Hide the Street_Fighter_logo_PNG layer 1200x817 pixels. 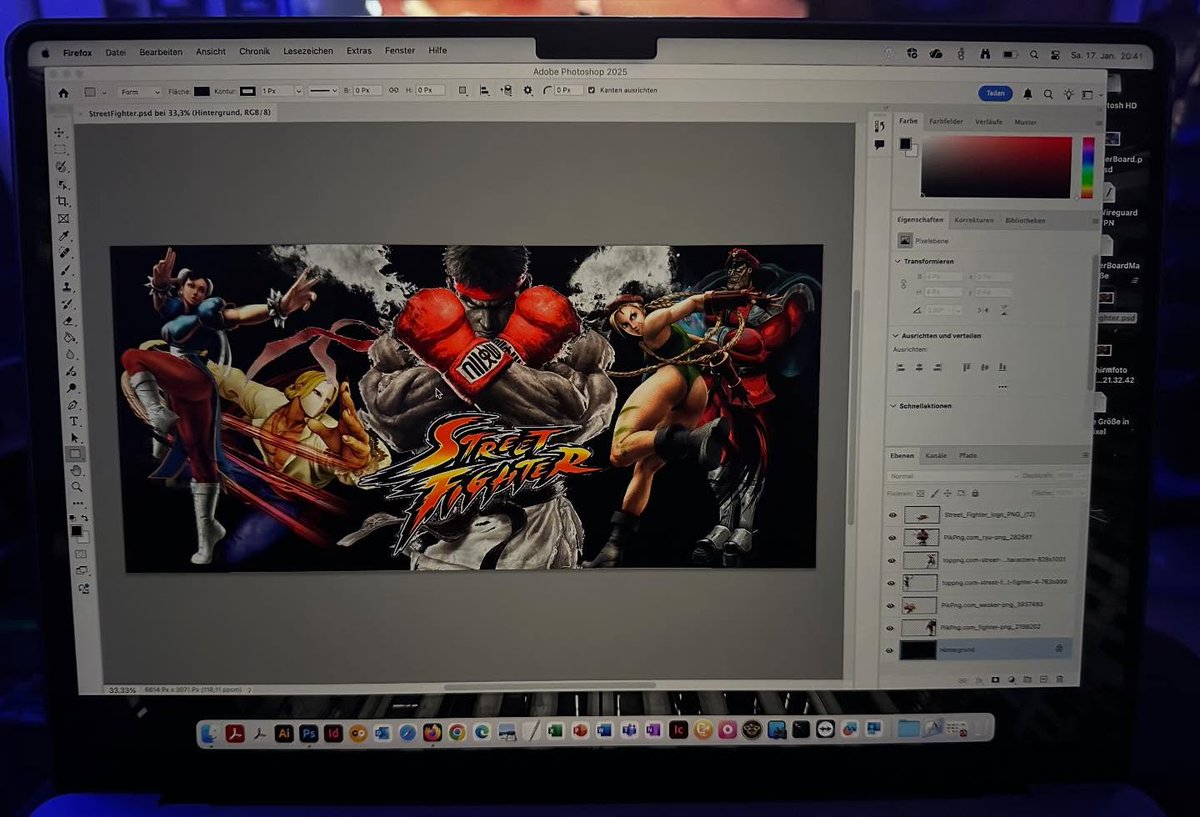click(893, 515)
